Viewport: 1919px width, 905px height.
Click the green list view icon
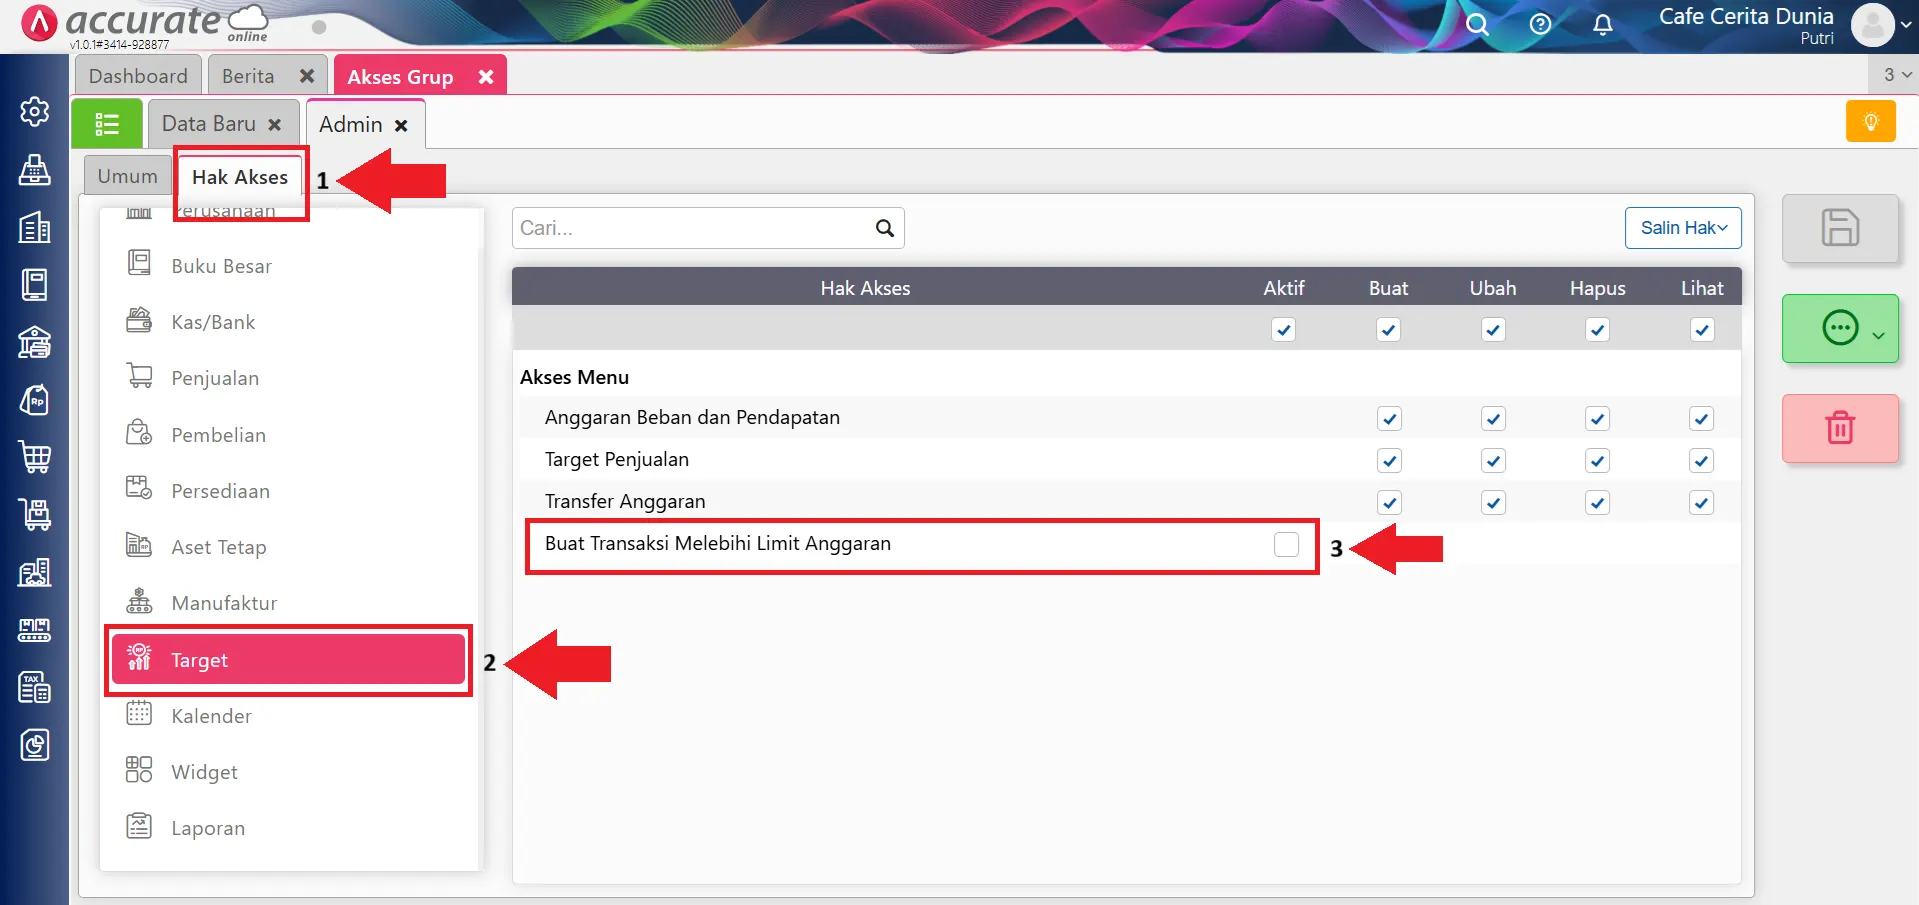click(x=107, y=124)
